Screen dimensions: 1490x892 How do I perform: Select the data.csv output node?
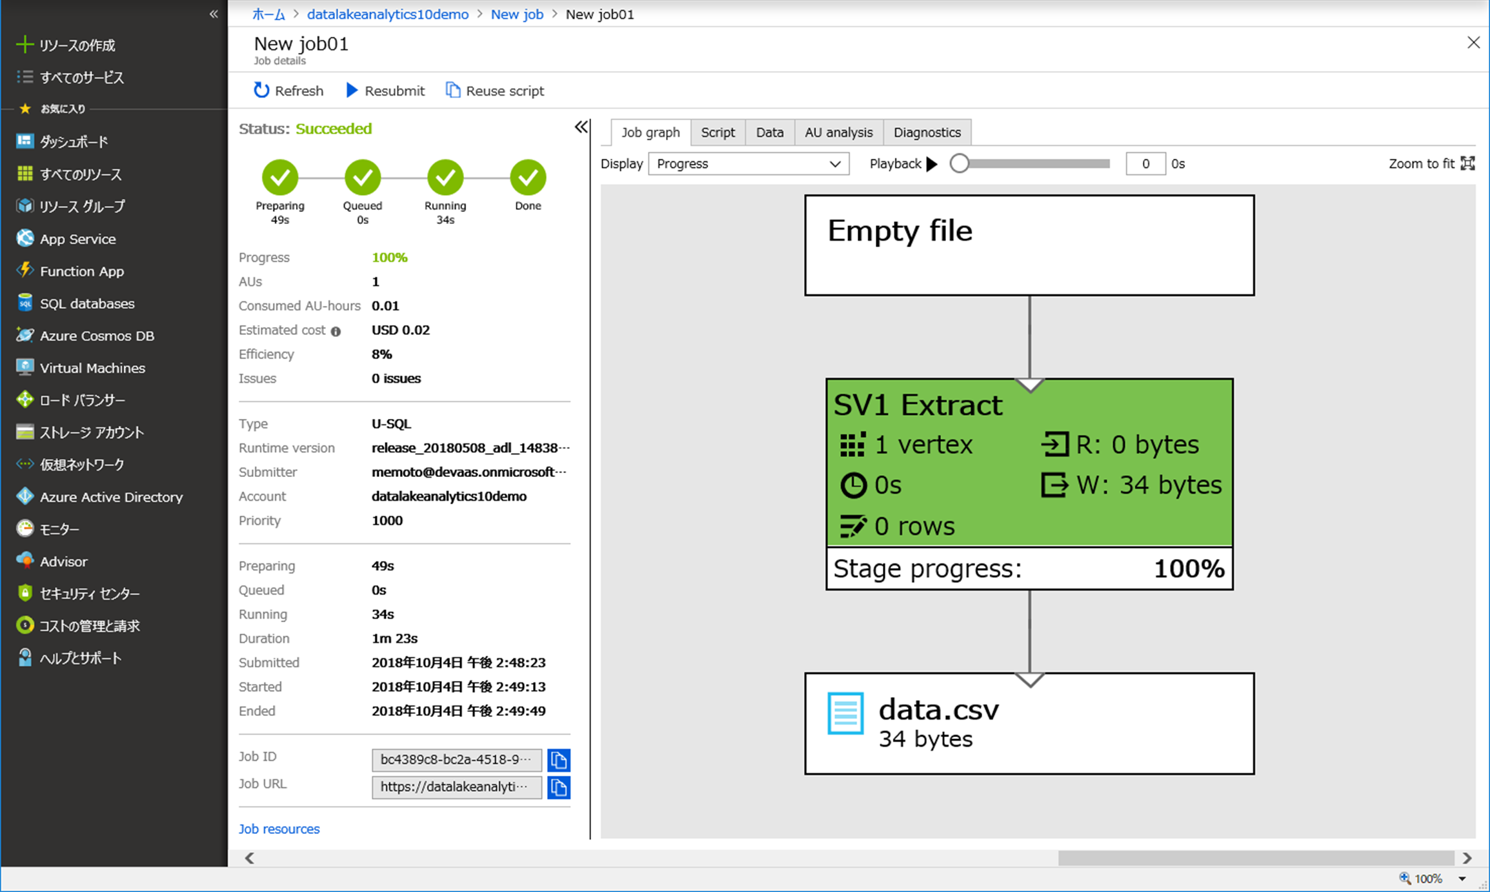point(1030,724)
